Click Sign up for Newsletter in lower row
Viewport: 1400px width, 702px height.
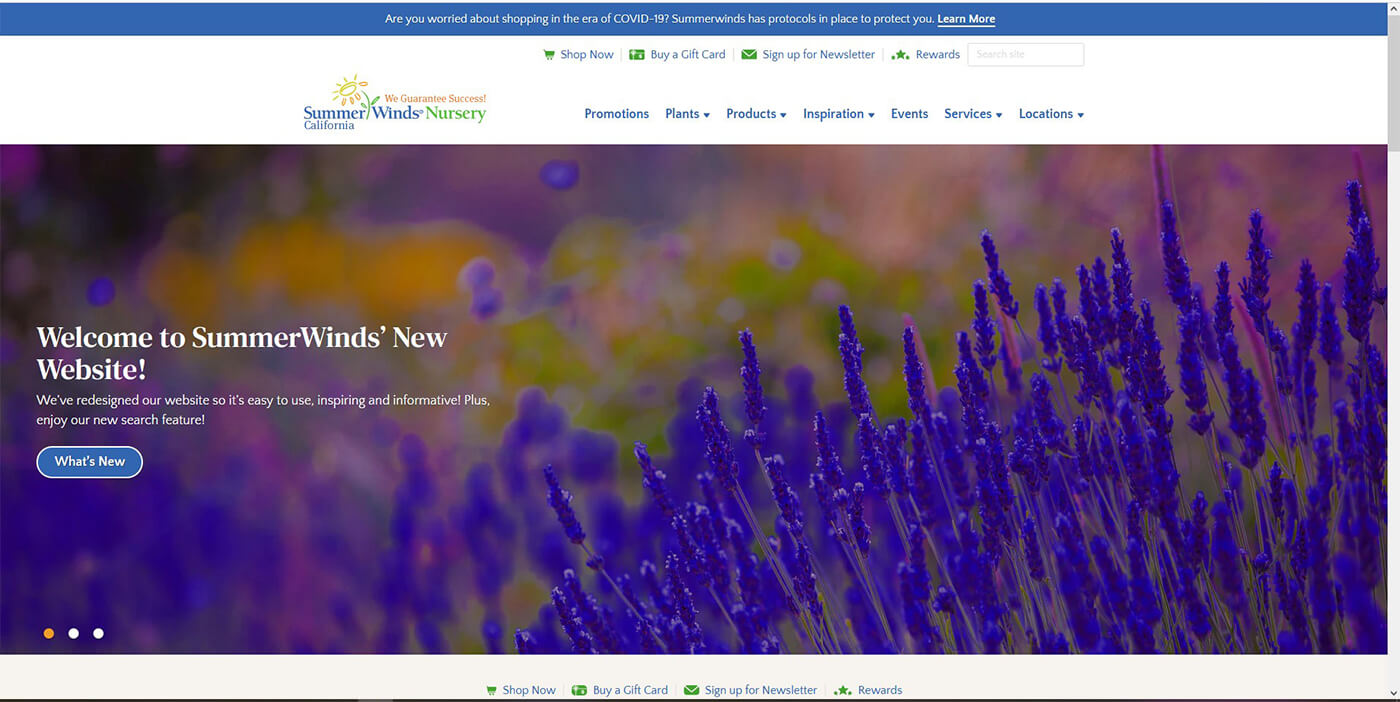pos(761,690)
